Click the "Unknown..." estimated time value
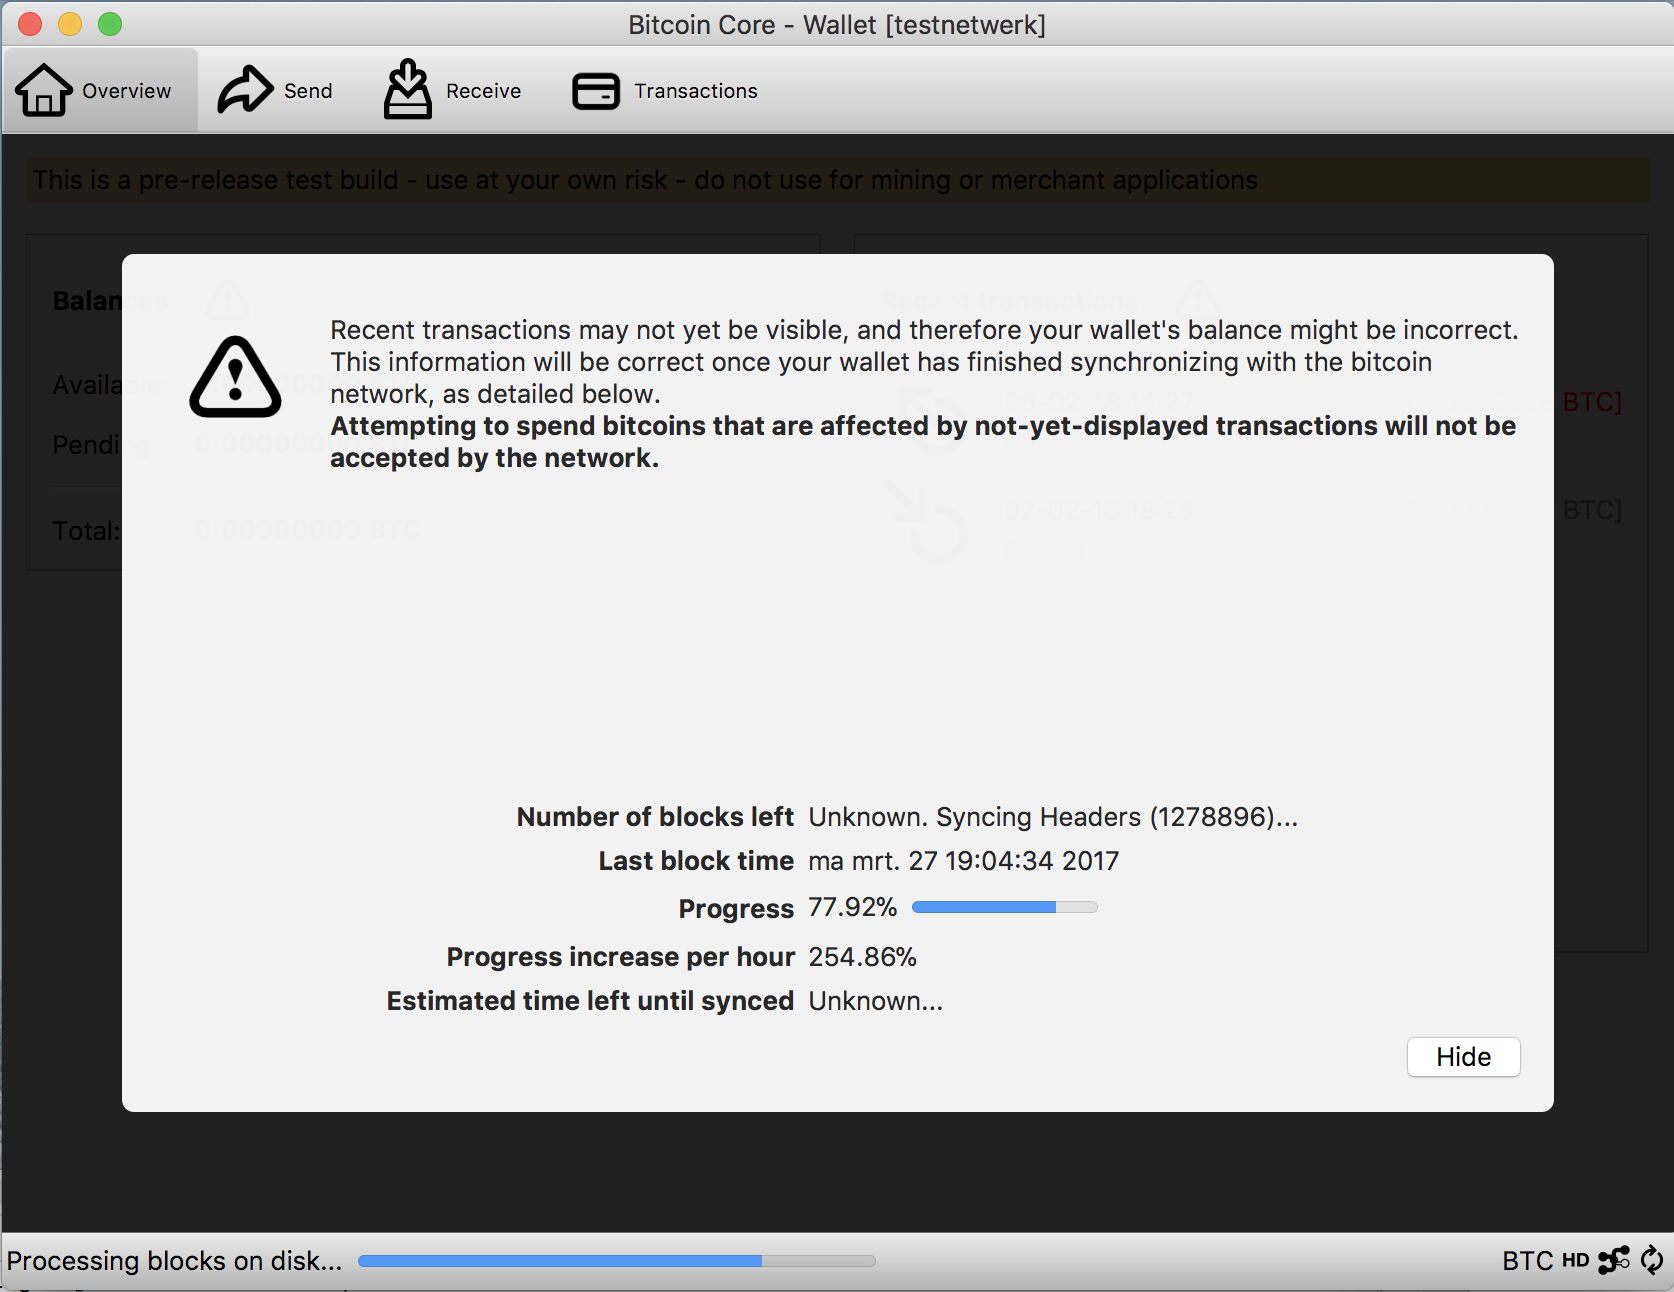This screenshot has width=1674, height=1292. click(x=875, y=1001)
